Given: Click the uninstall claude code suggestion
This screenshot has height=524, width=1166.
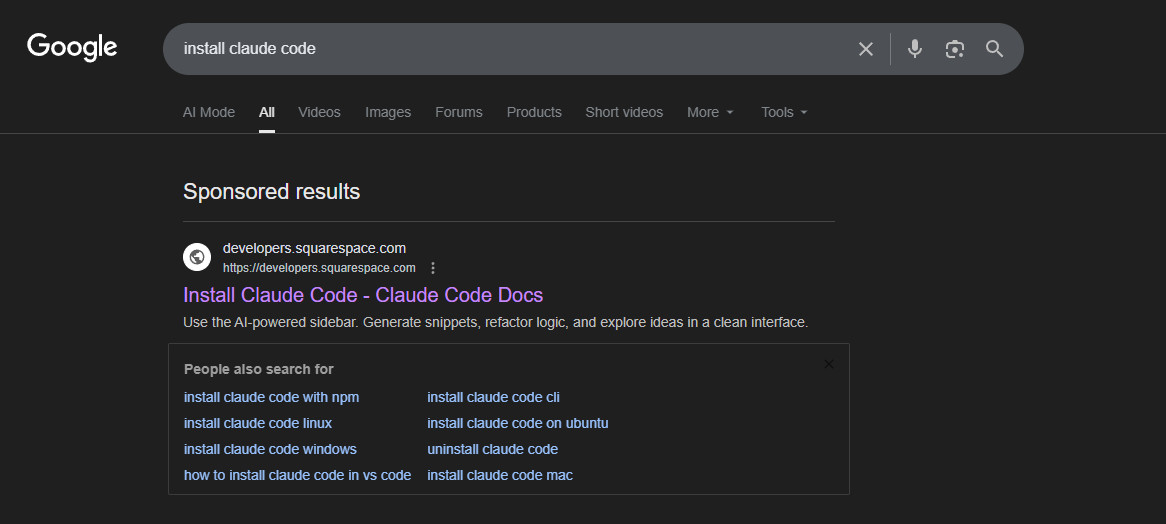Looking at the screenshot, I should tap(492, 449).
